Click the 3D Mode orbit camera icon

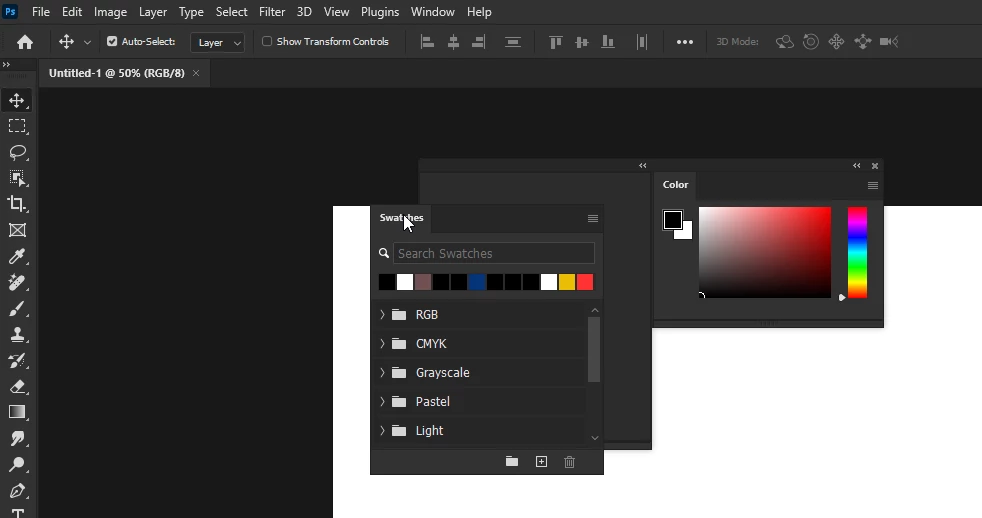pyautogui.click(x=785, y=42)
